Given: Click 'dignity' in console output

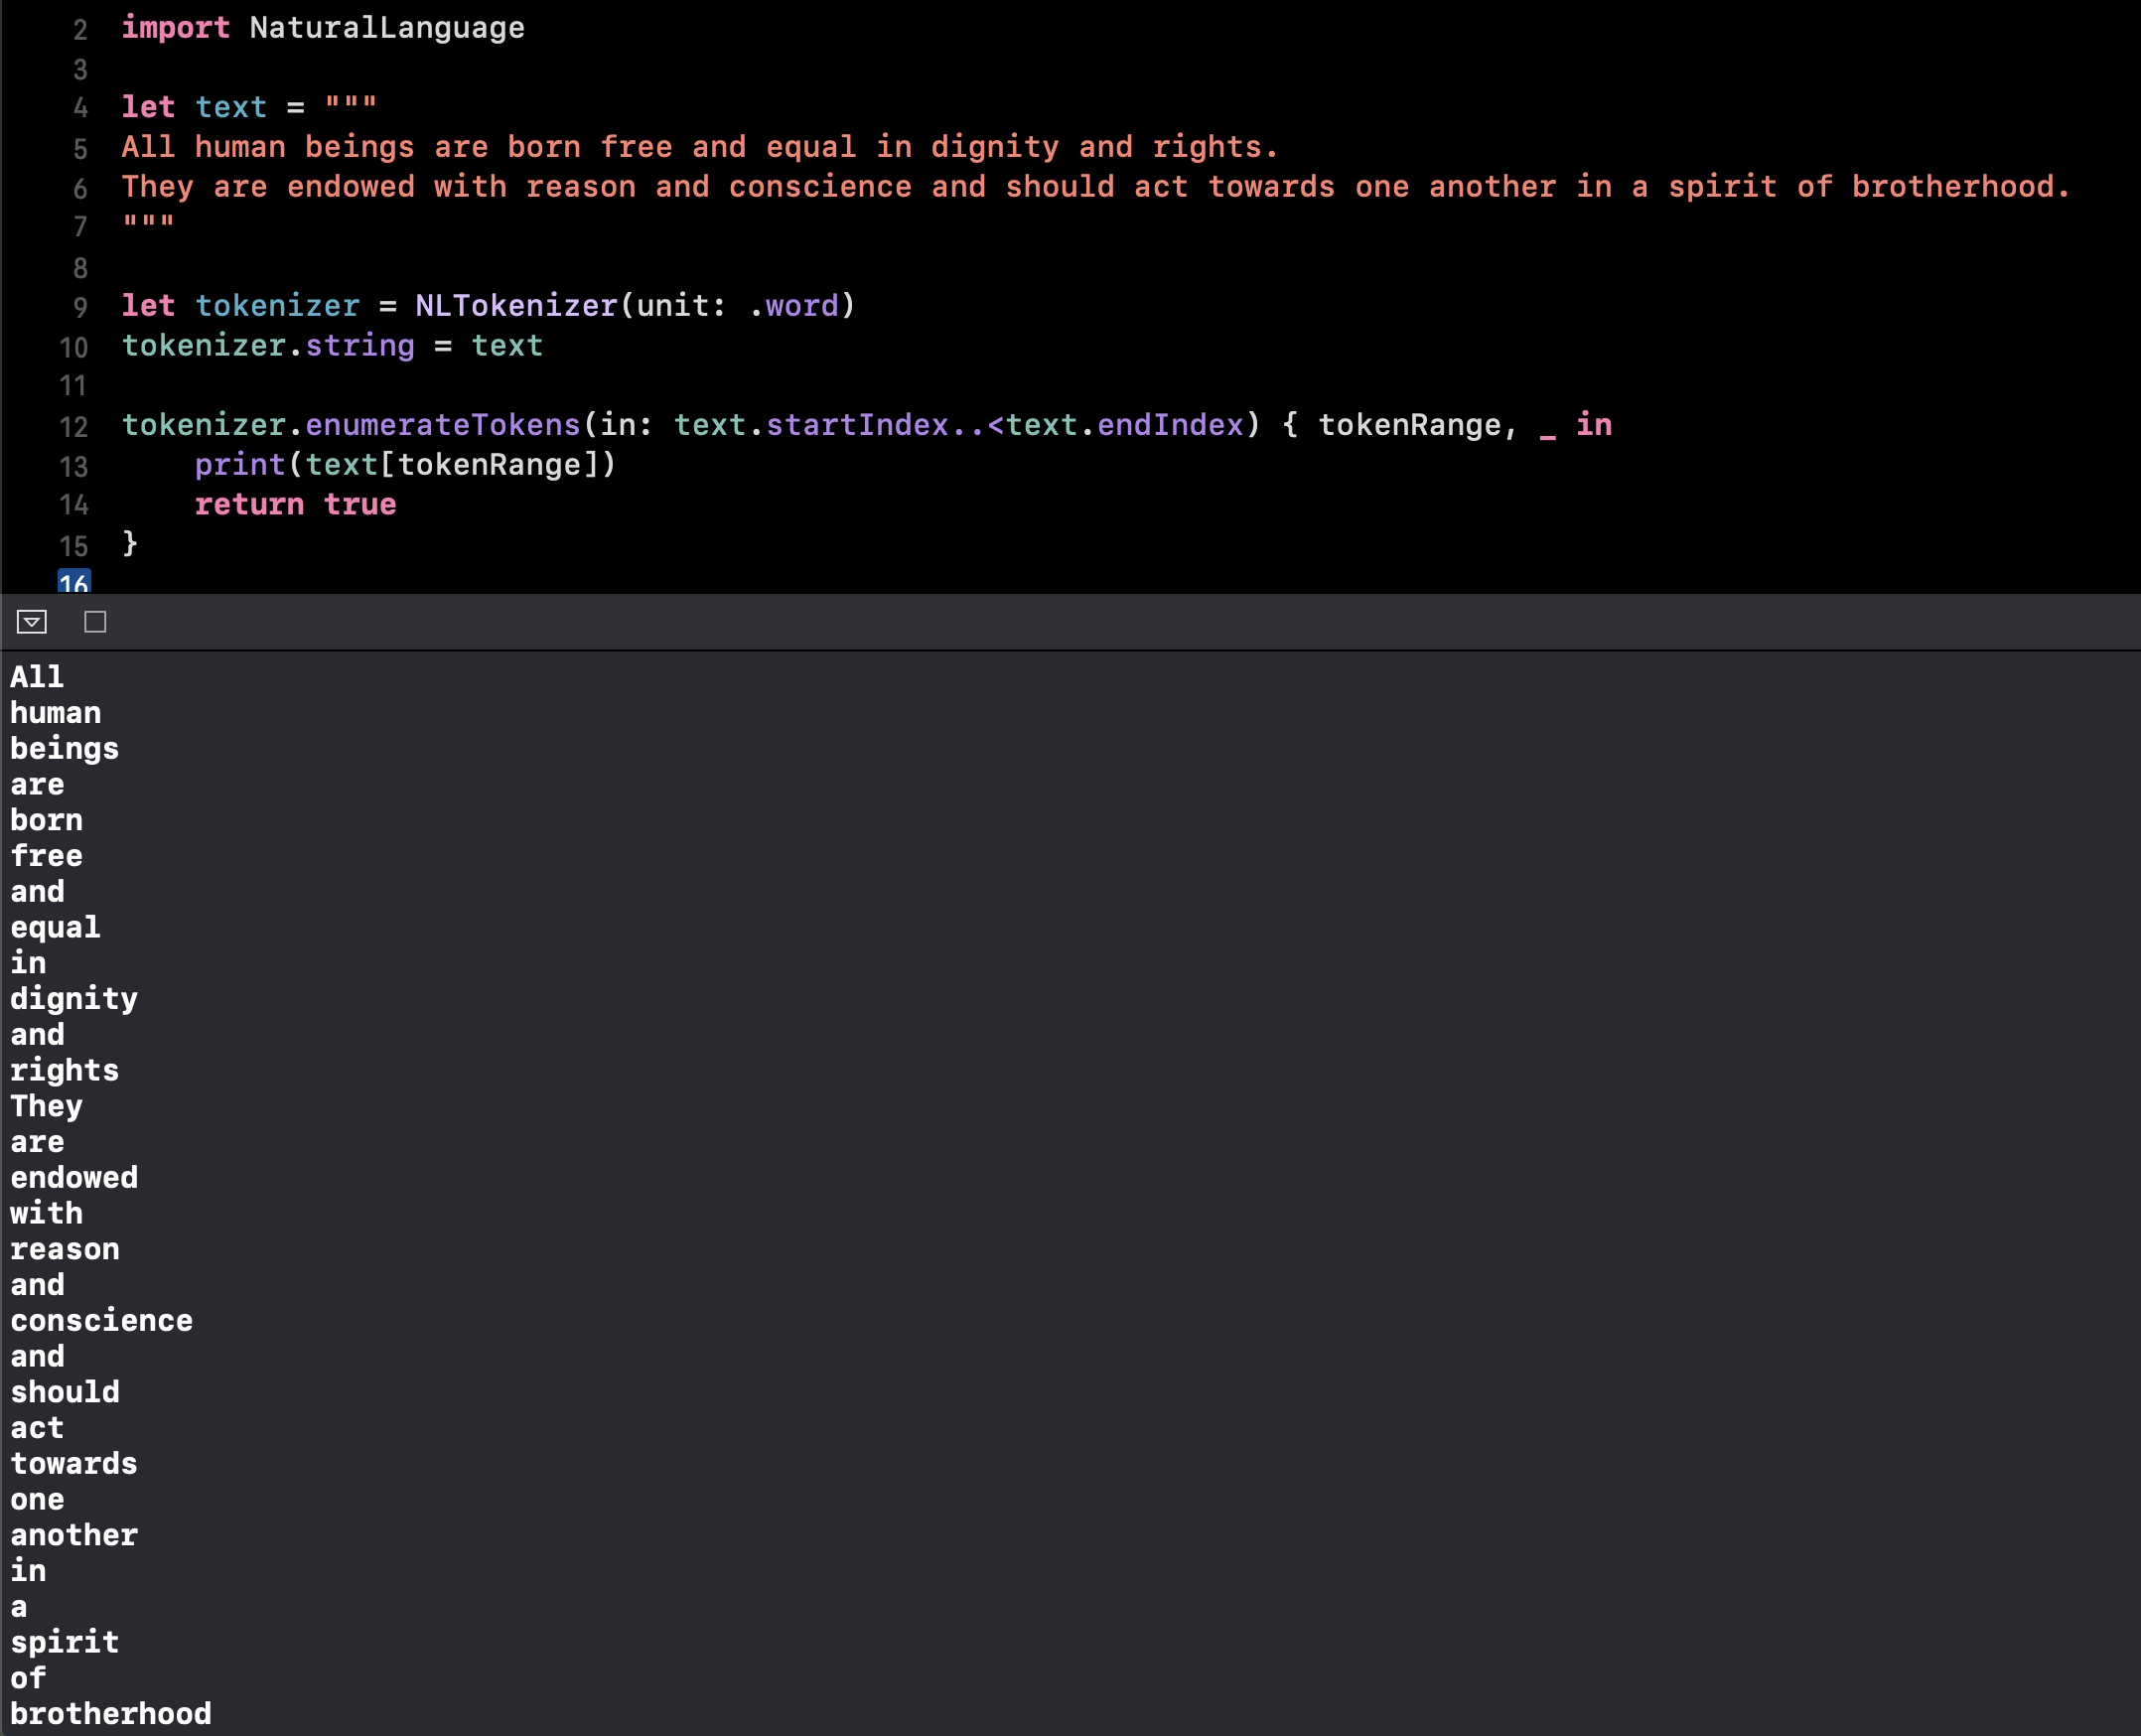Looking at the screenshot, I should click(x=74, y=998).
